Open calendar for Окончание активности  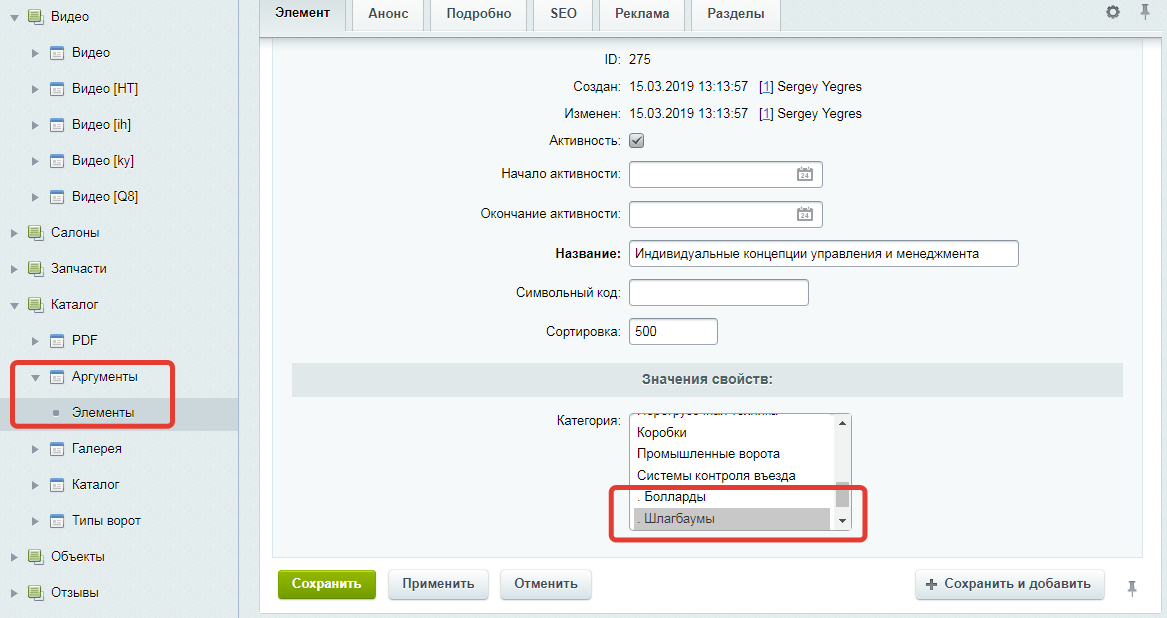click(804, 214)
